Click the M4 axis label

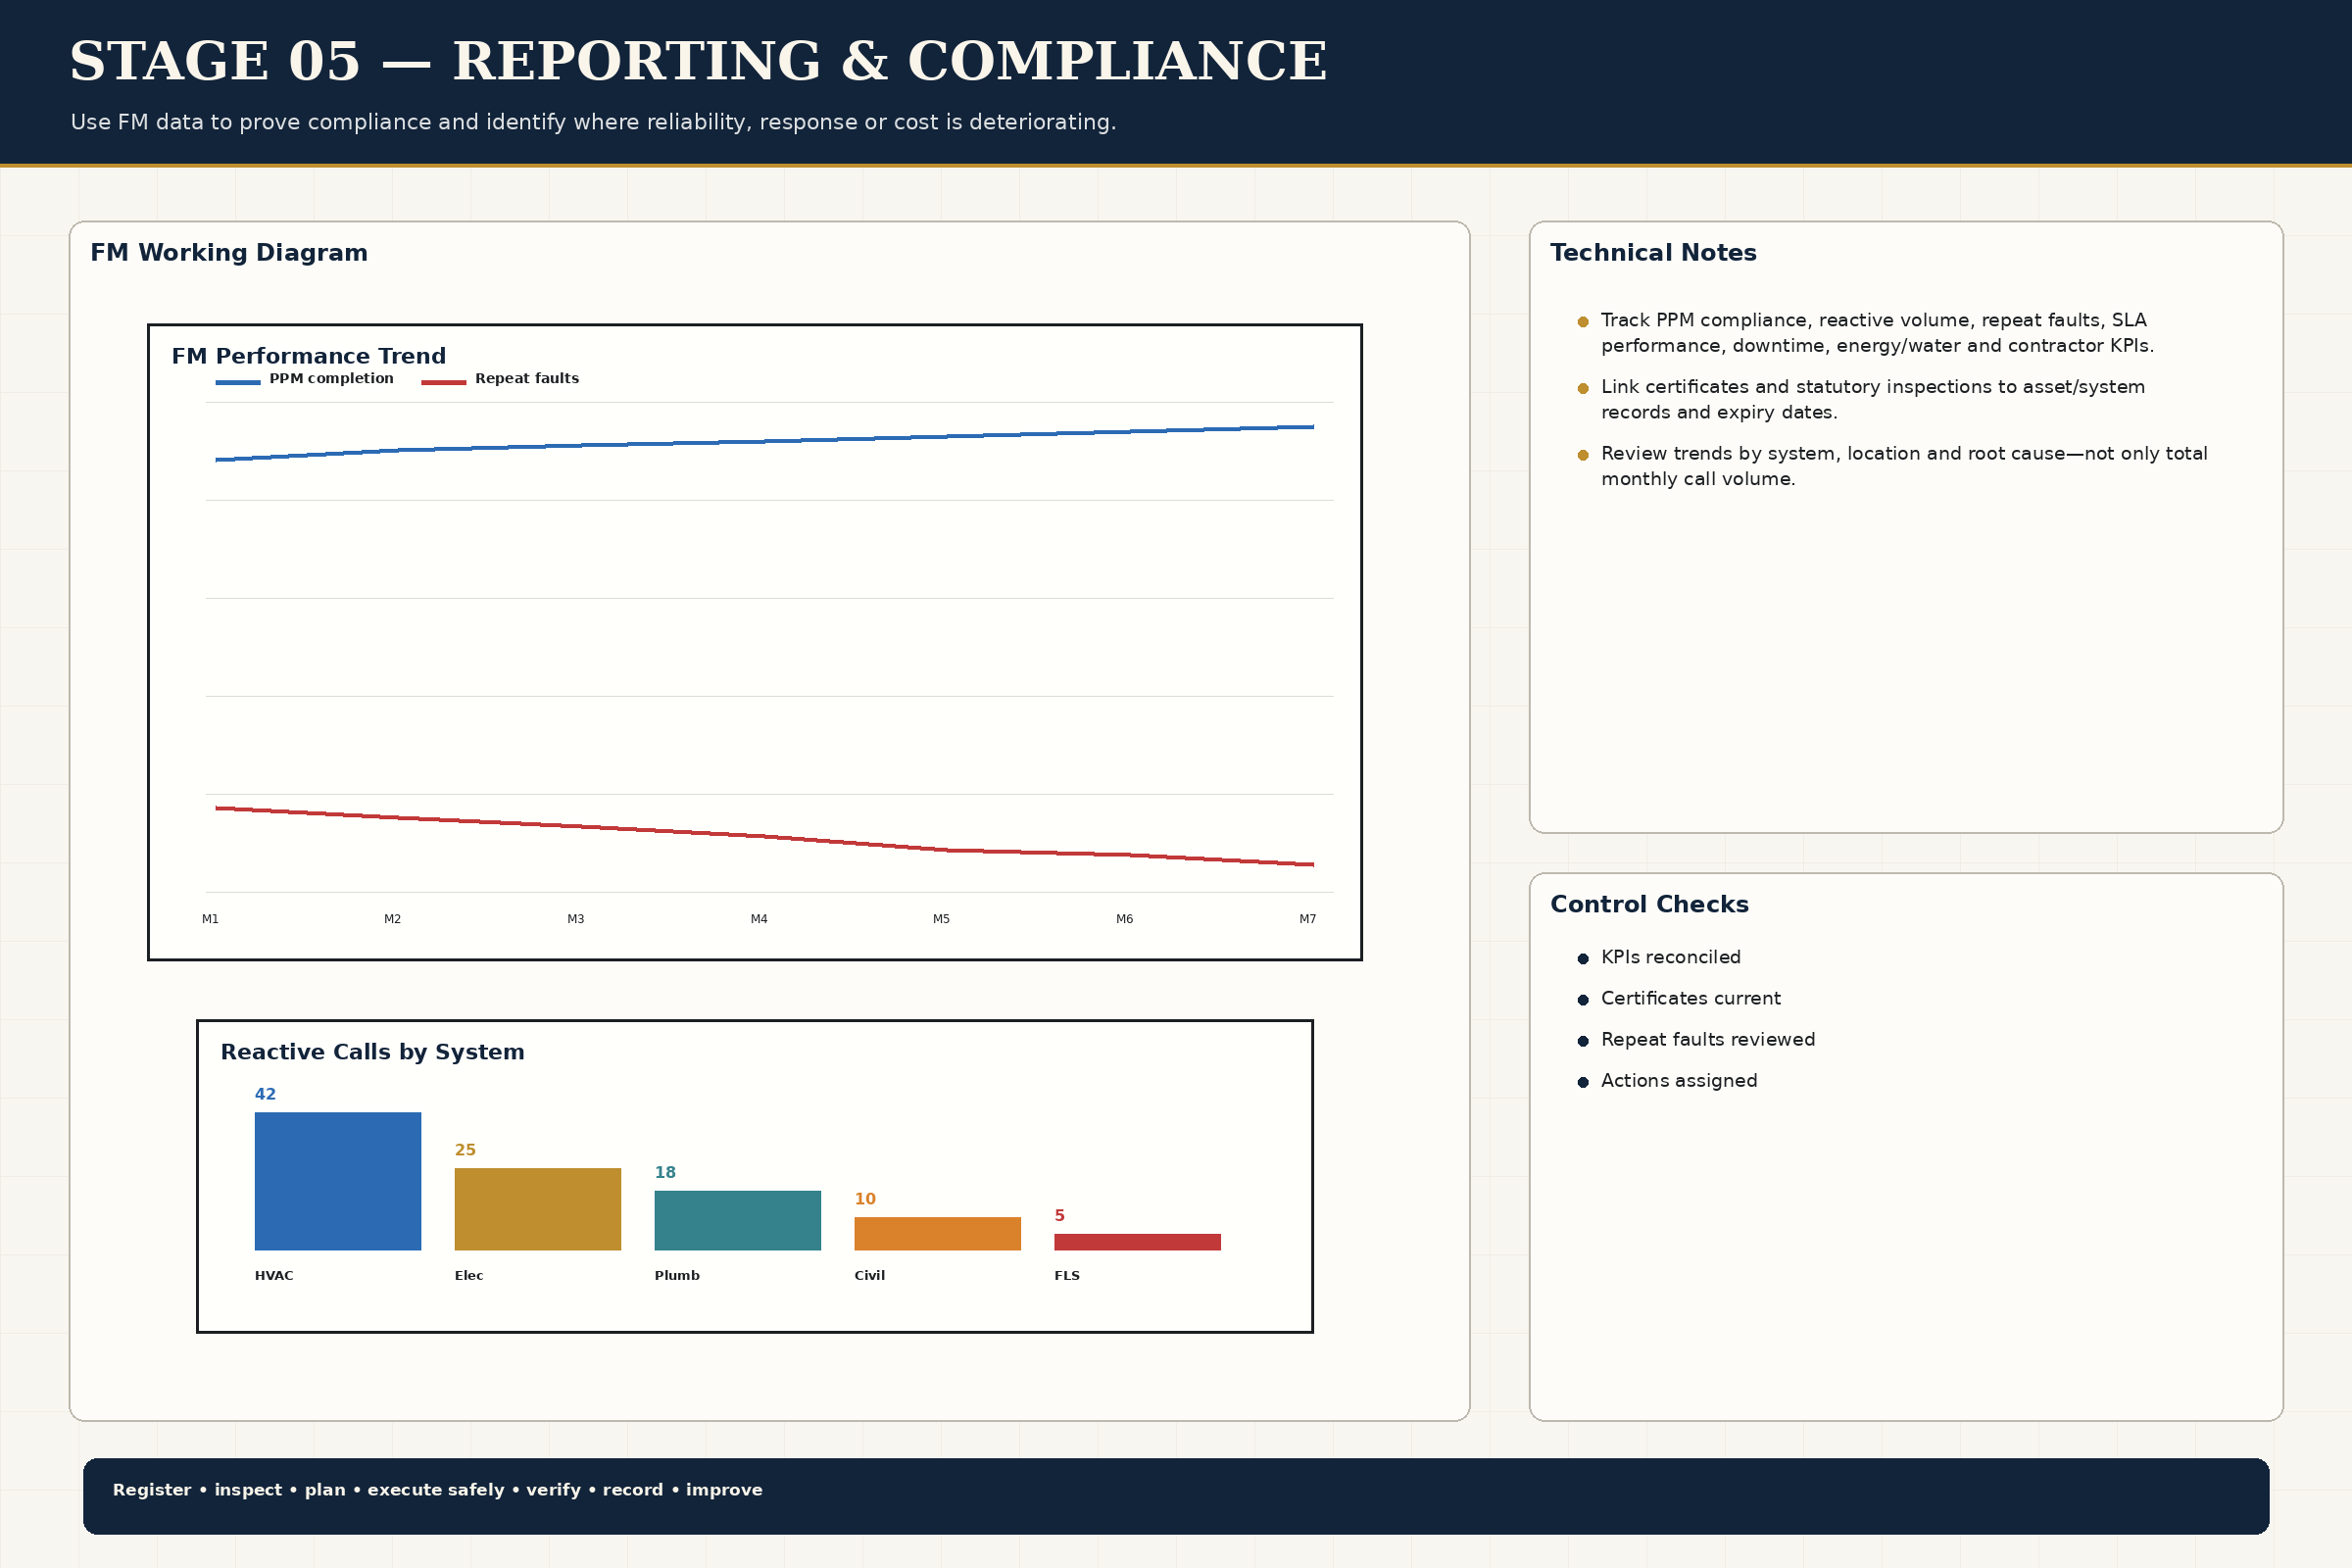coord(759,919)
